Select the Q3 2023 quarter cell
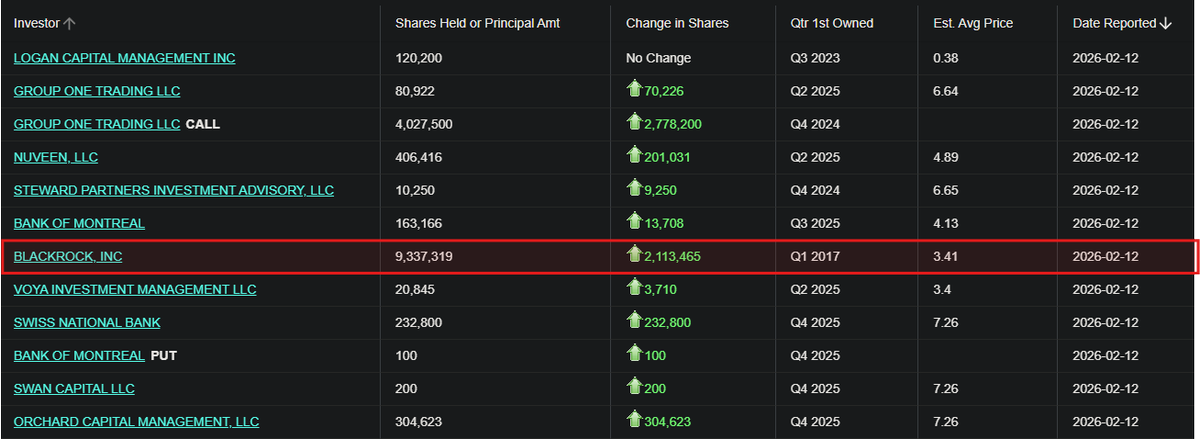The width and height of the screenshot is (1200, 439). [815, 58]
